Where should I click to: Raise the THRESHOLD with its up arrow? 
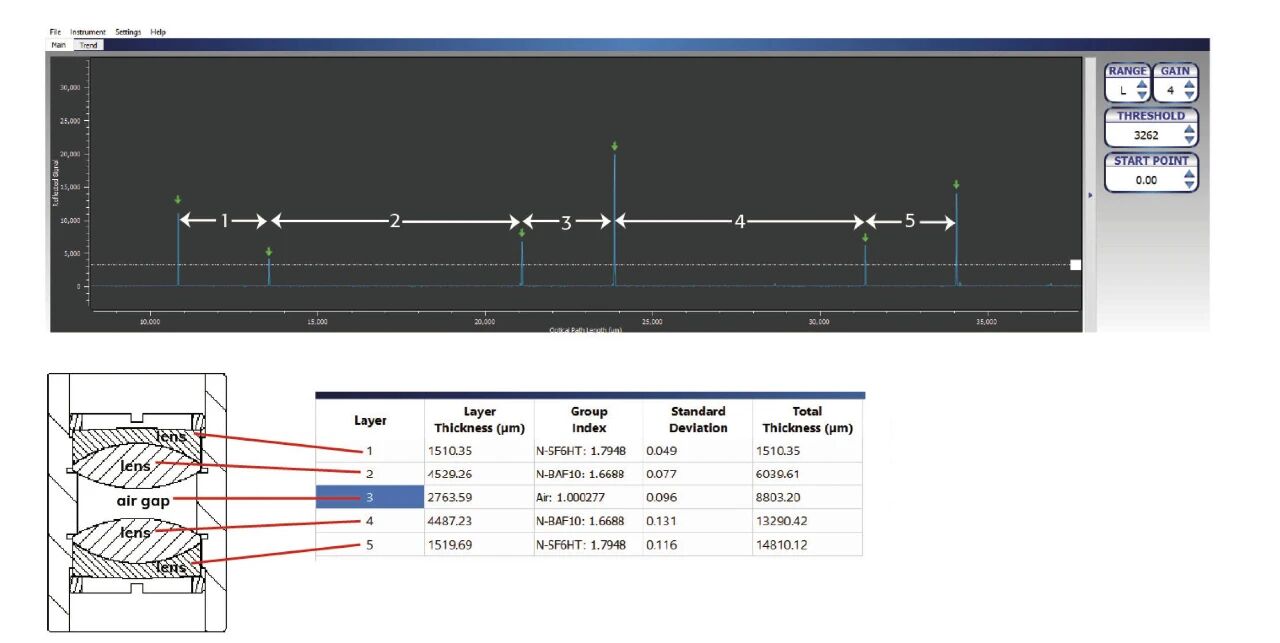(x=1188, y=129)
